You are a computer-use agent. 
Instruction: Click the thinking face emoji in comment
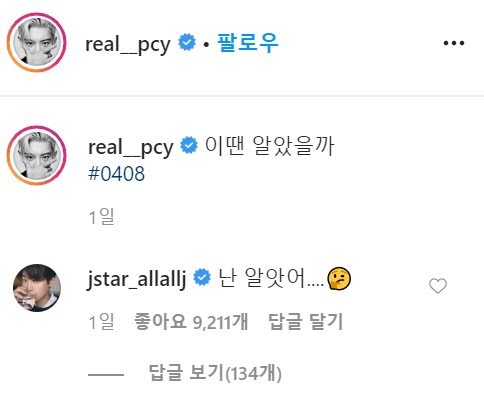(x=339, y=278)
